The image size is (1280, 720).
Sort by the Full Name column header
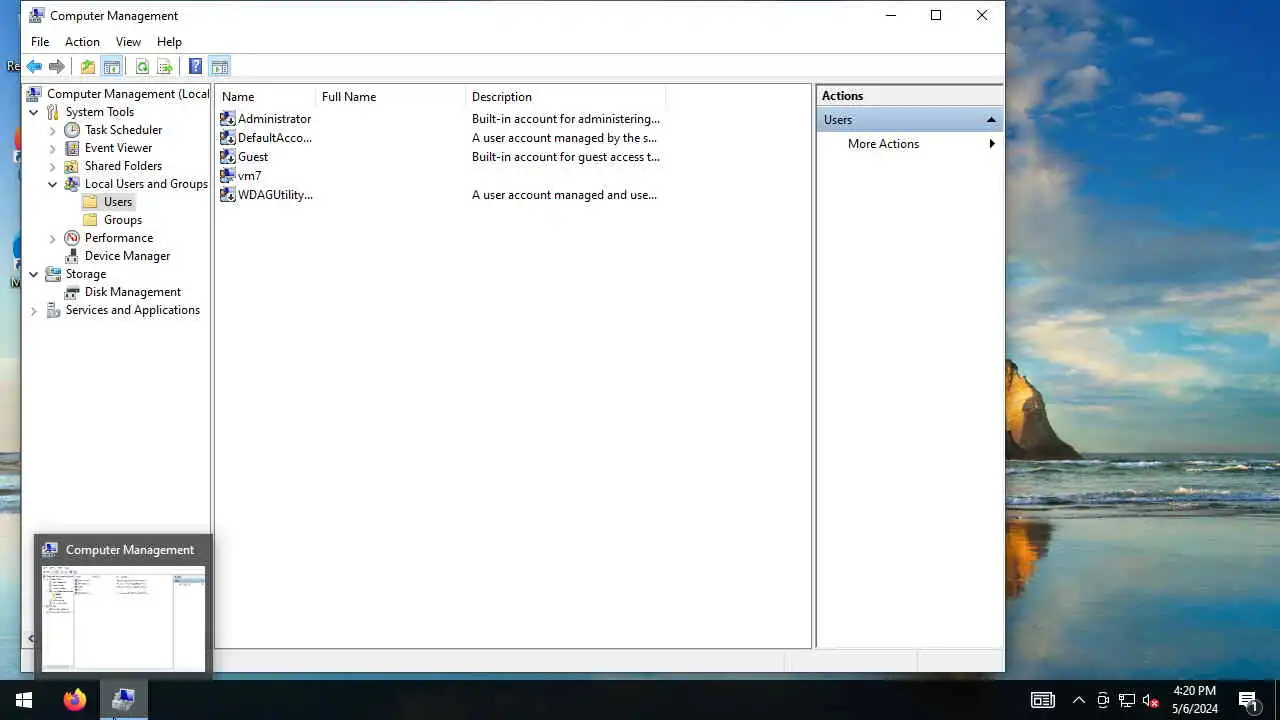(x=391, y=97)
